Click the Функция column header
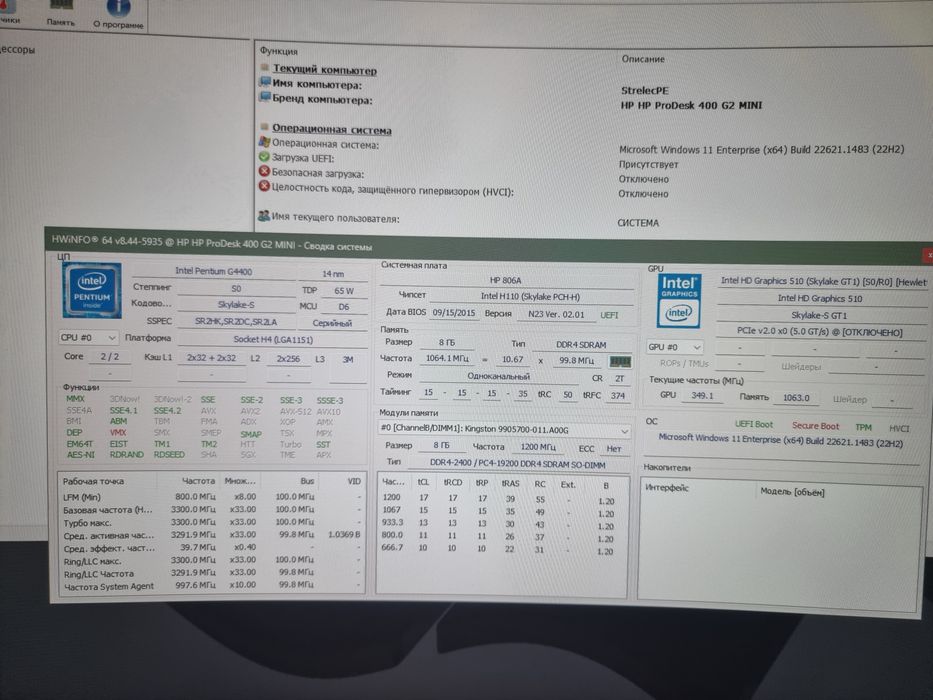Image resolution: width=933 pixels, height=700 pixels. [x=279, y=51]
